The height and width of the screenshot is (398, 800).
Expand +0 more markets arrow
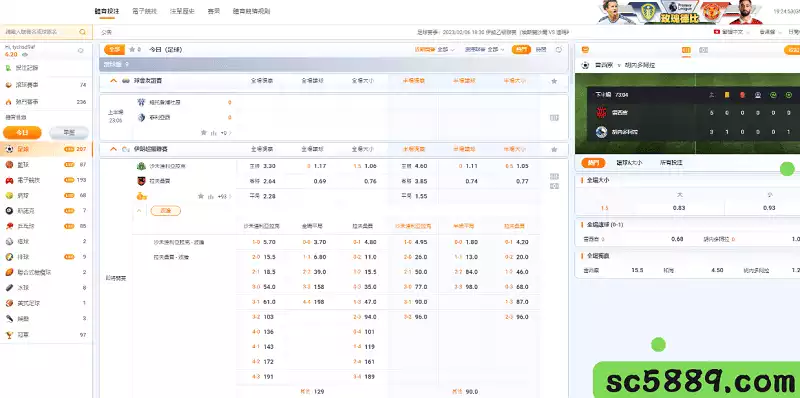click(230, 133)
